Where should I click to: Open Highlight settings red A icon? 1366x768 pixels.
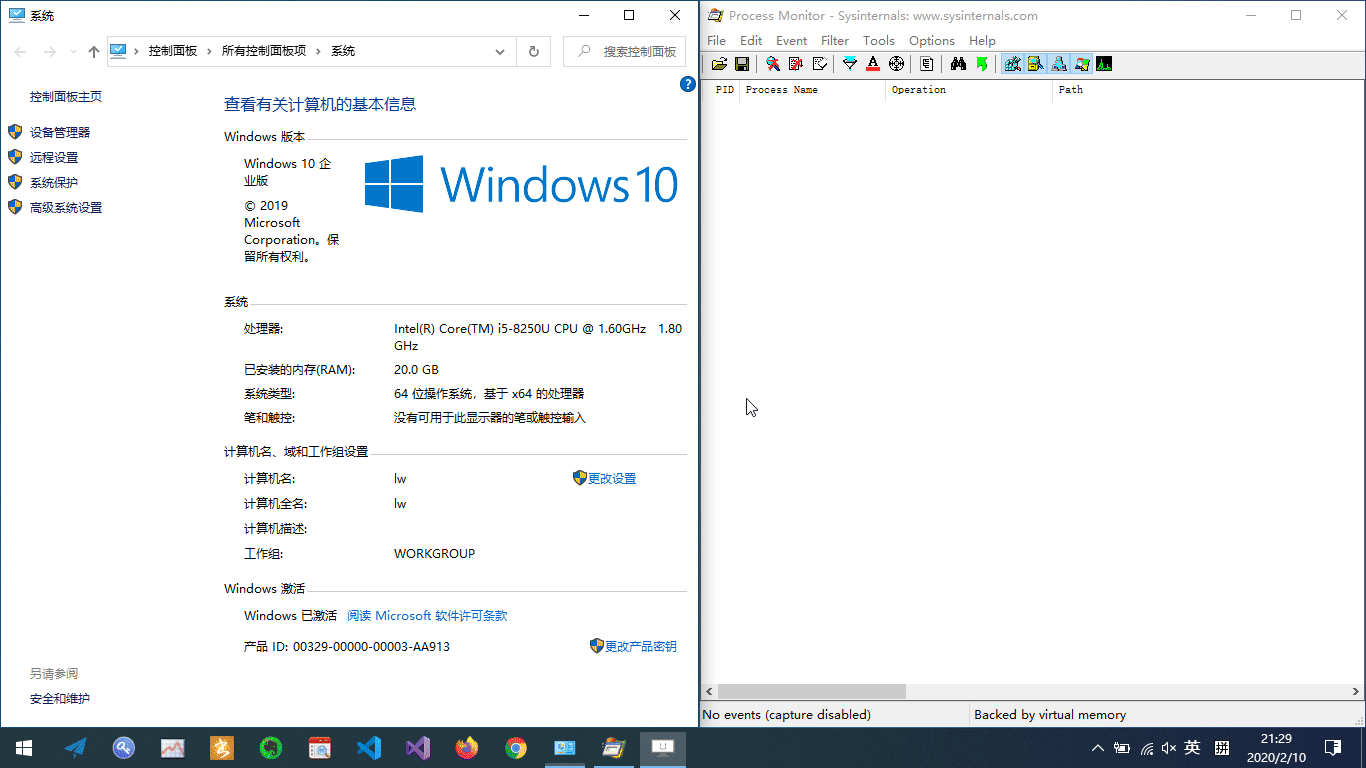pyautogui.click(x=873, y=64)
